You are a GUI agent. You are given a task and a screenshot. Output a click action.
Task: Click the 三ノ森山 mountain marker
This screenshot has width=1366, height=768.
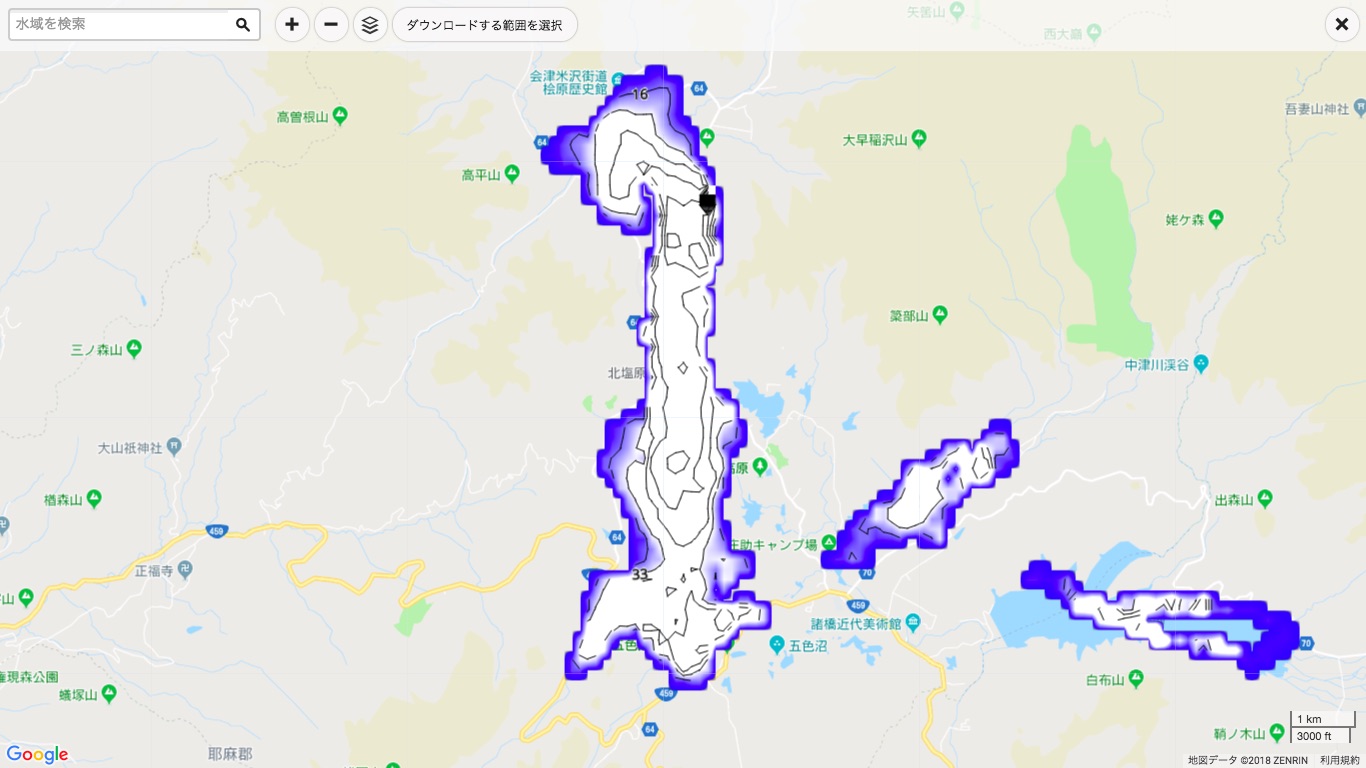point(134,348)
